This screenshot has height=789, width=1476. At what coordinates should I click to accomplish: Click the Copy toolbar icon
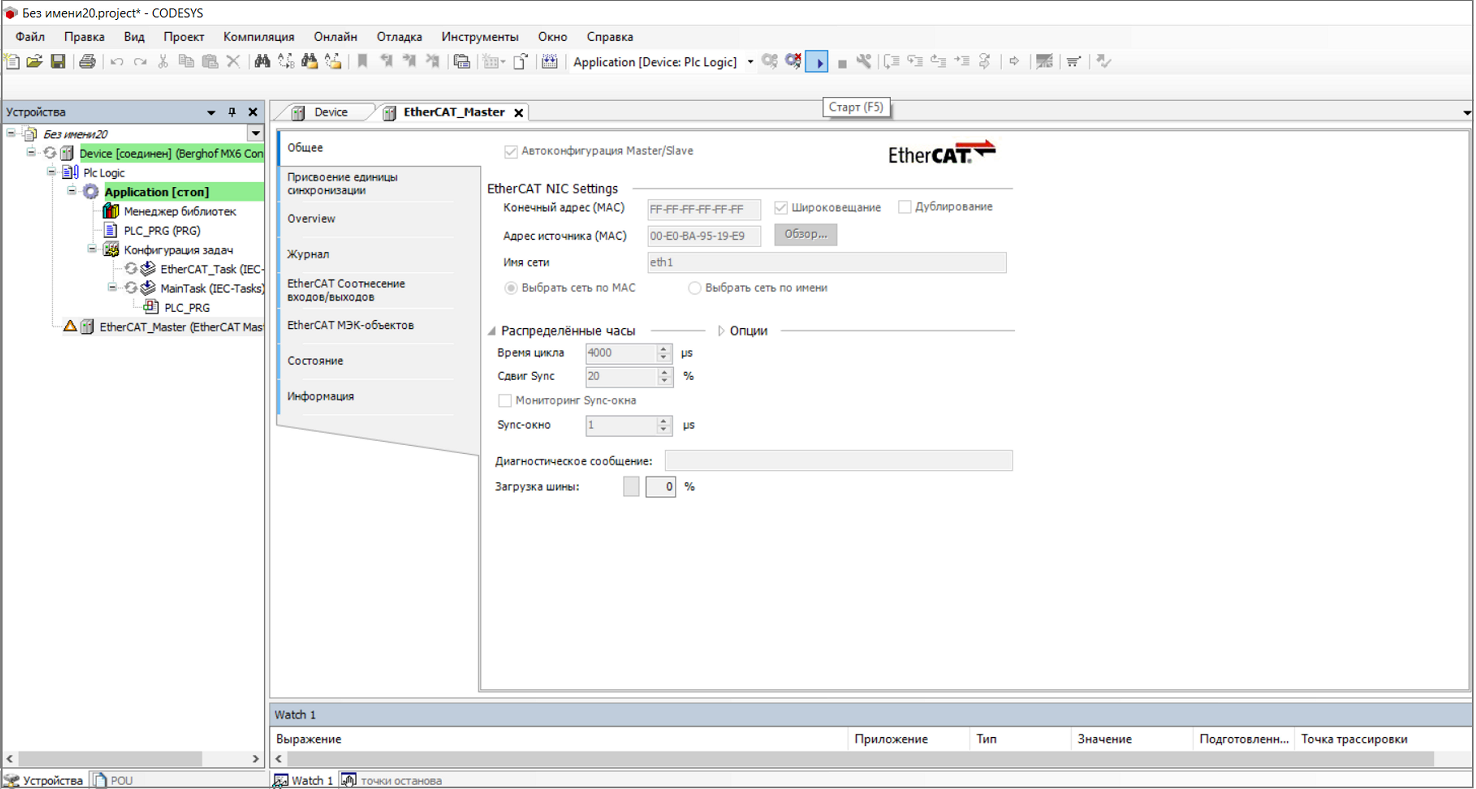186,62
